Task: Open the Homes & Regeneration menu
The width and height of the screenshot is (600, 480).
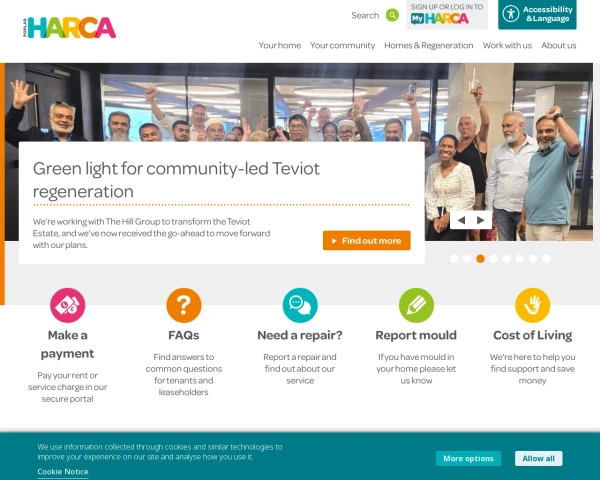Action: click(x=429, y=46)
